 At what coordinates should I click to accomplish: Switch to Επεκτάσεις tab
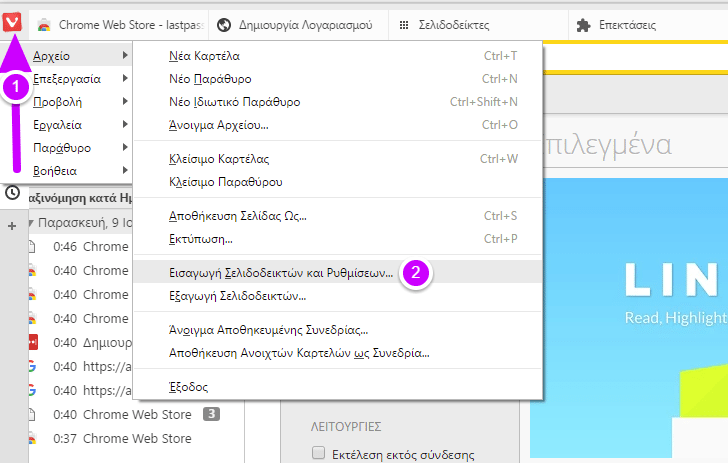(648, 25)
